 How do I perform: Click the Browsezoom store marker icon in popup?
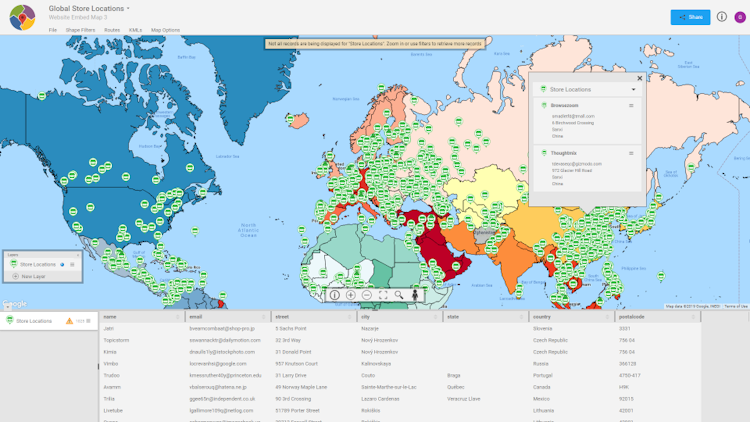point(544,105)
